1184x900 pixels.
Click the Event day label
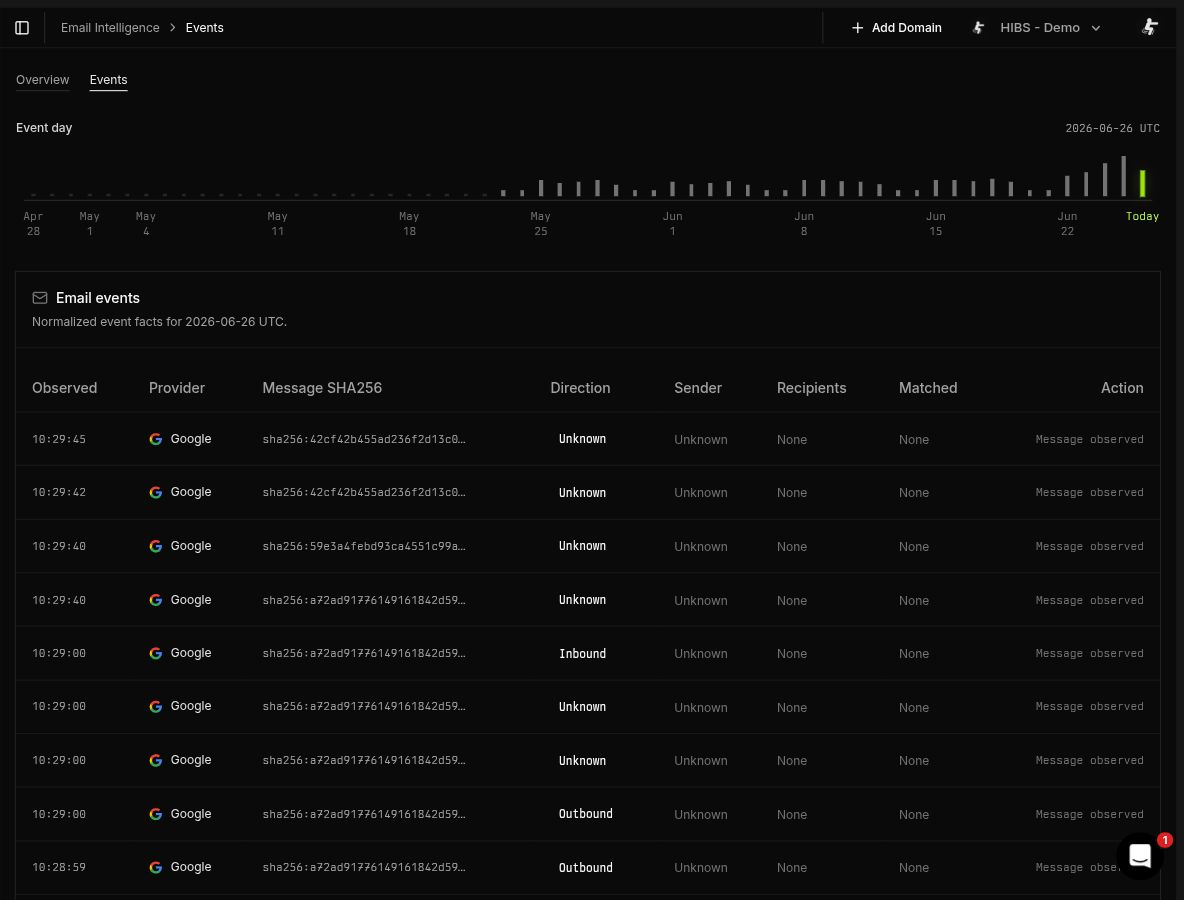pyautogui.click(x=44, y=128)
